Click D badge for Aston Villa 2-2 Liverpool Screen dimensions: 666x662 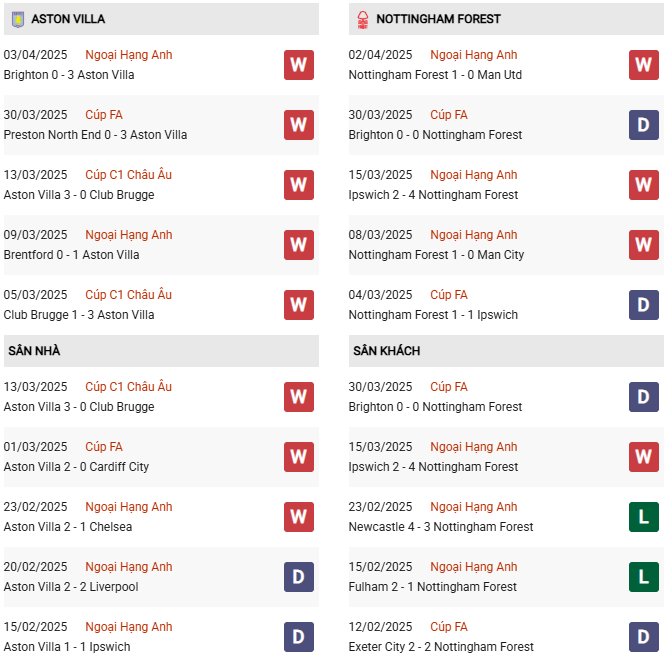(298, 577)
